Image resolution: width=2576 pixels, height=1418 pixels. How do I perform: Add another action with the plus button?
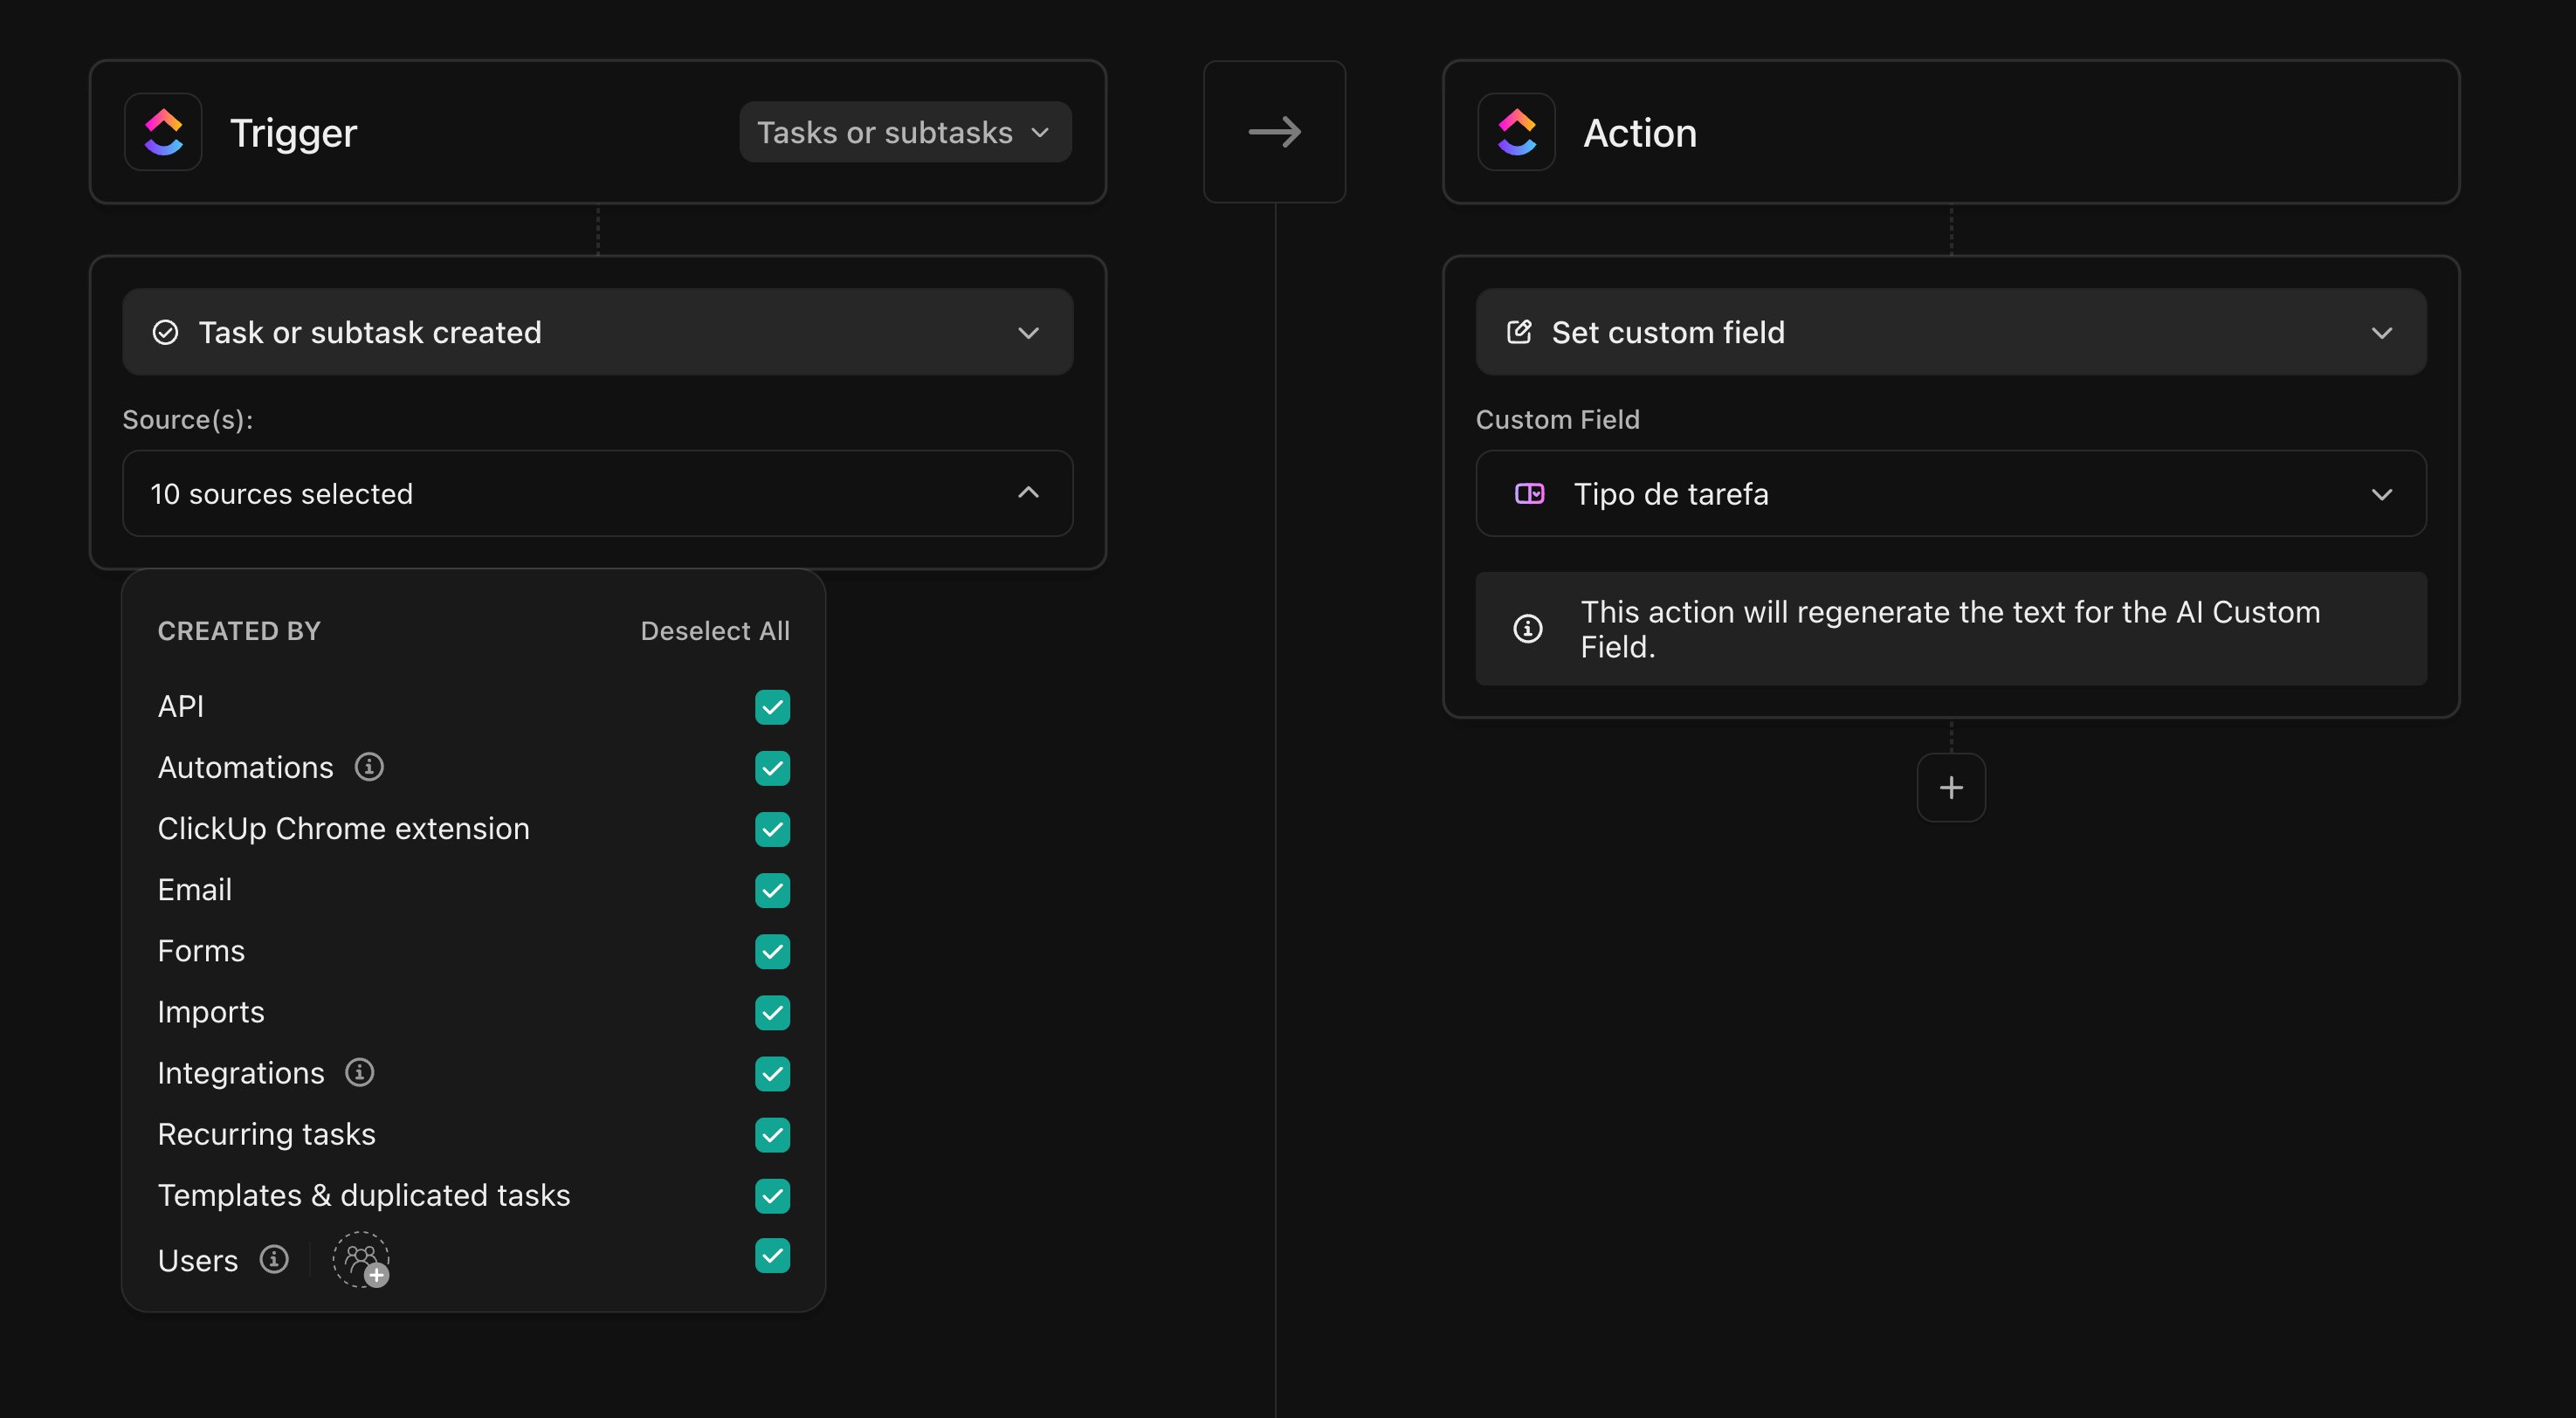tap(1951, 788)
